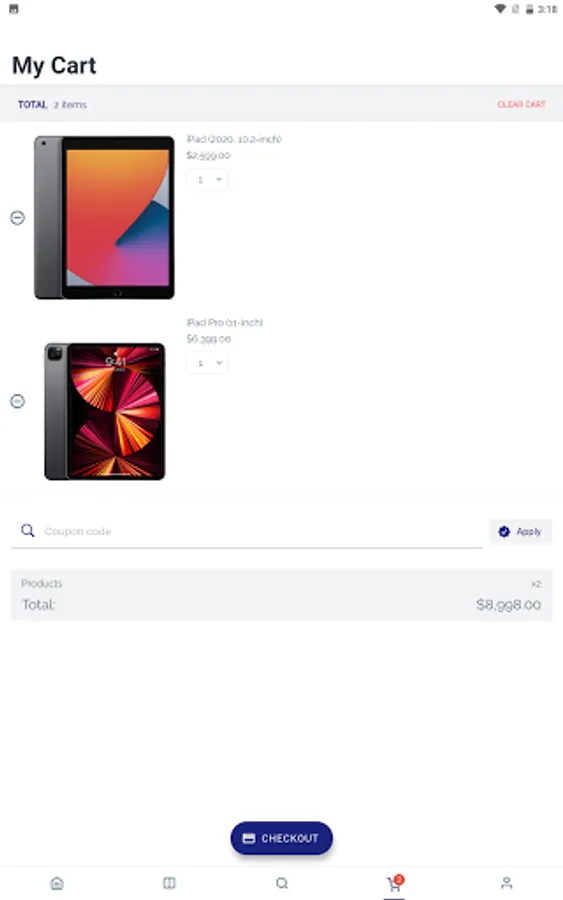Tap the Total price summary row

282,604
